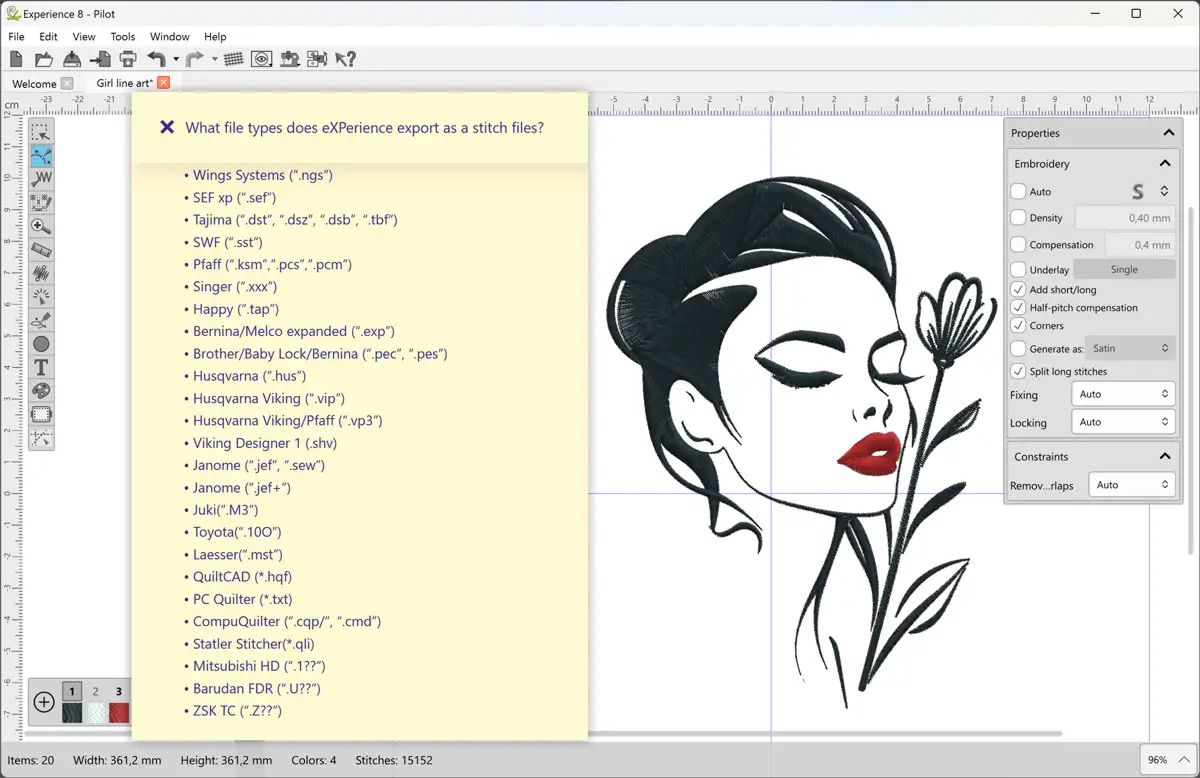Switch to the Welcome tab
Viewport: 1200px width, 778px height.
pos(34,84)
